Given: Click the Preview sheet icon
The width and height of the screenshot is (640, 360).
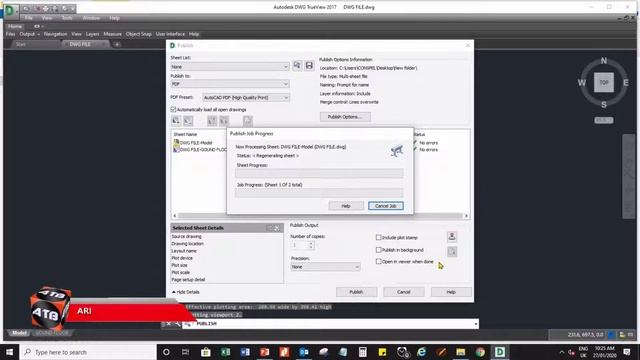Looking at the screenshot, I should coord(247,121).
